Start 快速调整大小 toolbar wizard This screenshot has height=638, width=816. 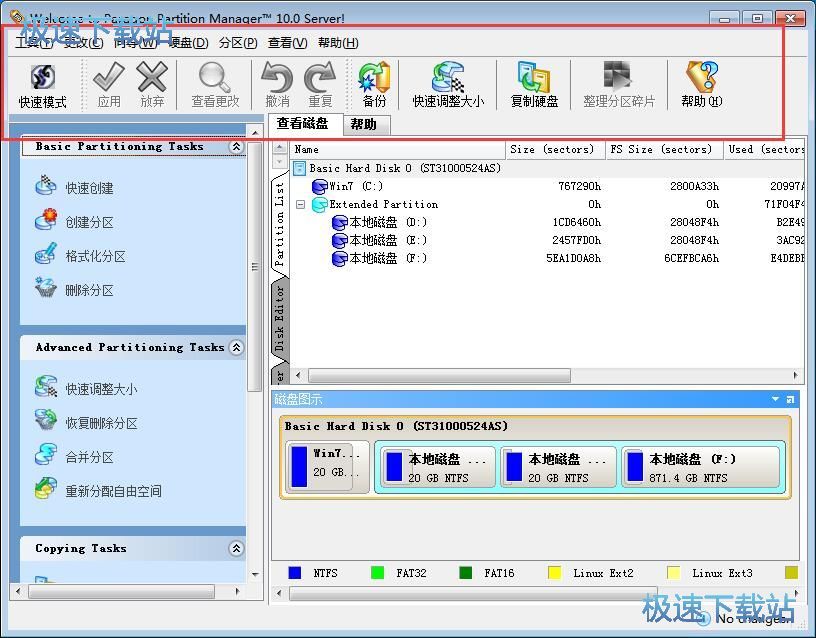tap(448, 85)
